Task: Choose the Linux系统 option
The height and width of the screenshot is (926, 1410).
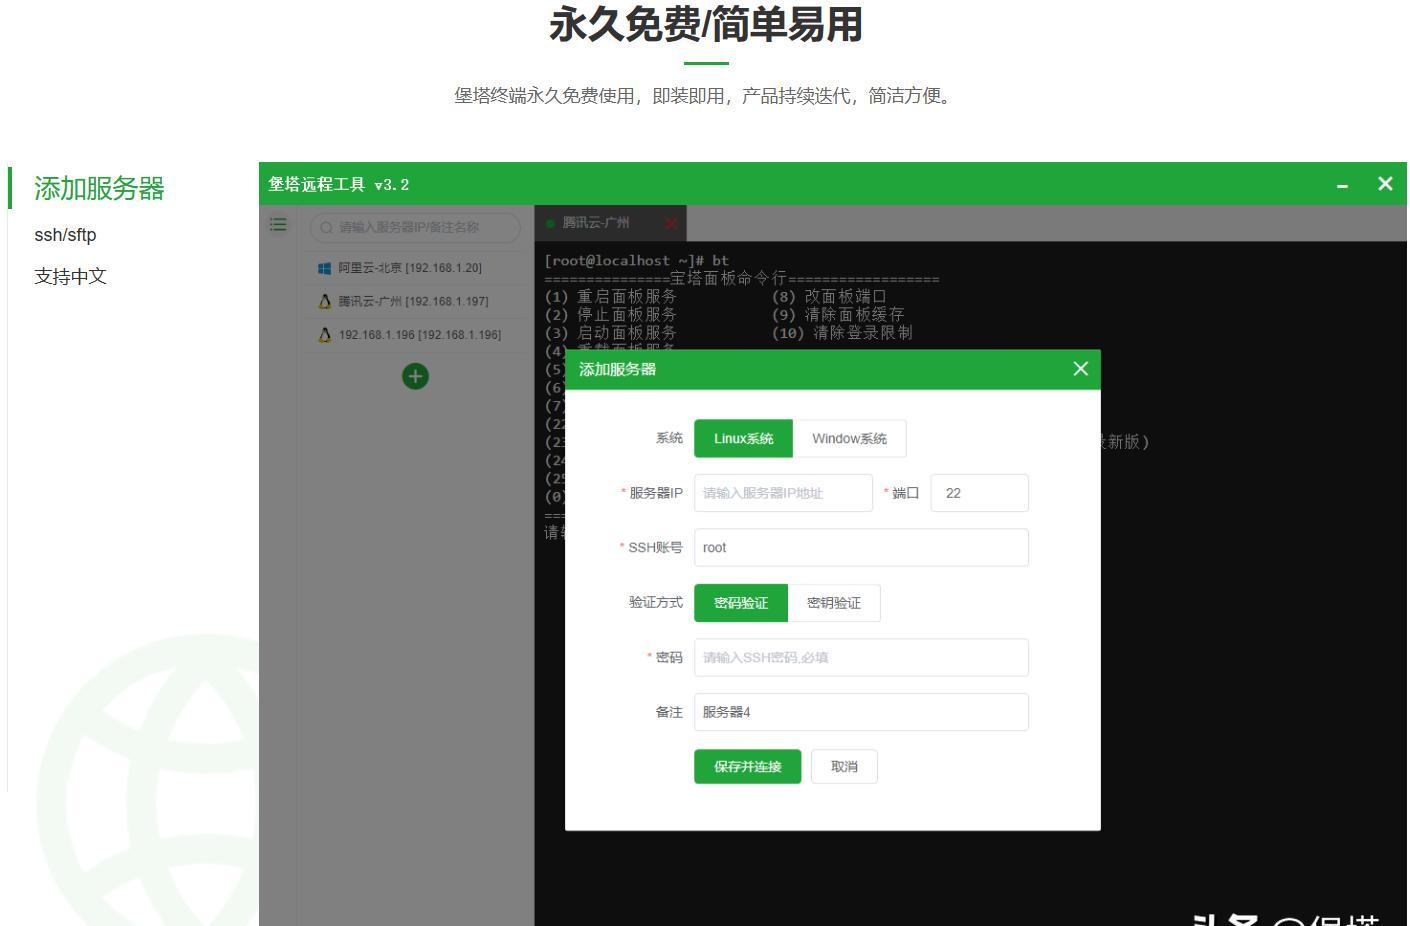Action: pyautogui.click(x=743, y=439)
